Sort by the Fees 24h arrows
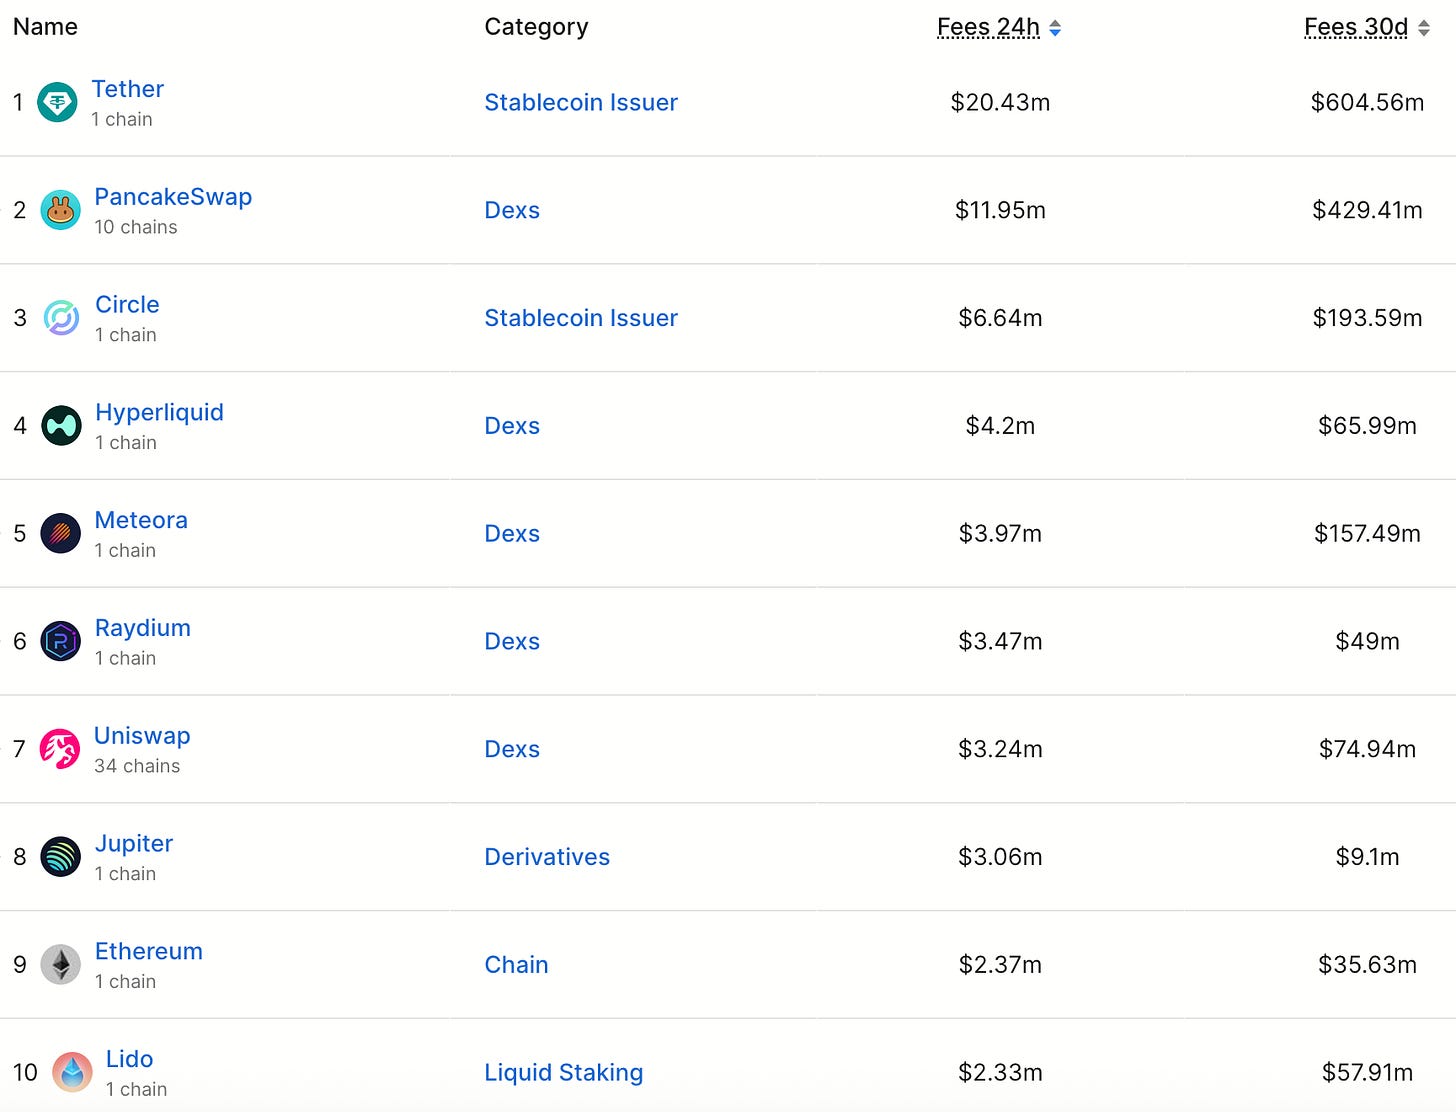The height and width of the screenshot is (1112, 1456). click(1055, 28)
